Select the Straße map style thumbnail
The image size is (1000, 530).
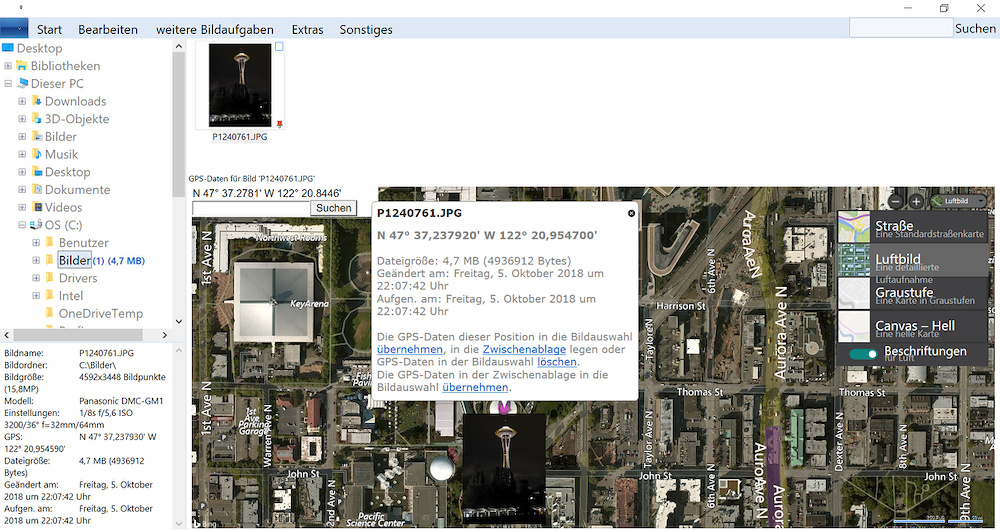click(x=854, y=227)
